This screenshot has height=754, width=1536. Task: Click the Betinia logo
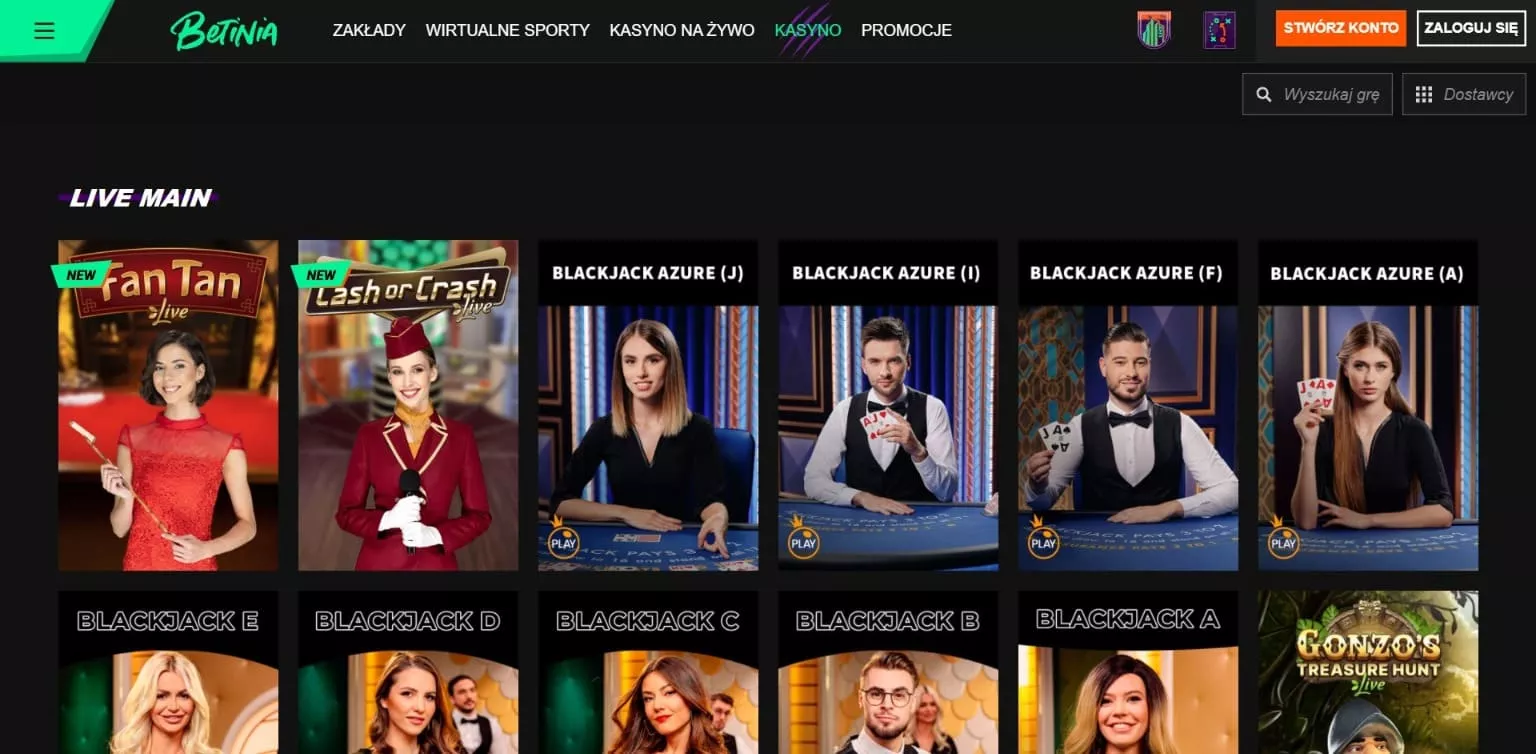[x=224, y=31]
